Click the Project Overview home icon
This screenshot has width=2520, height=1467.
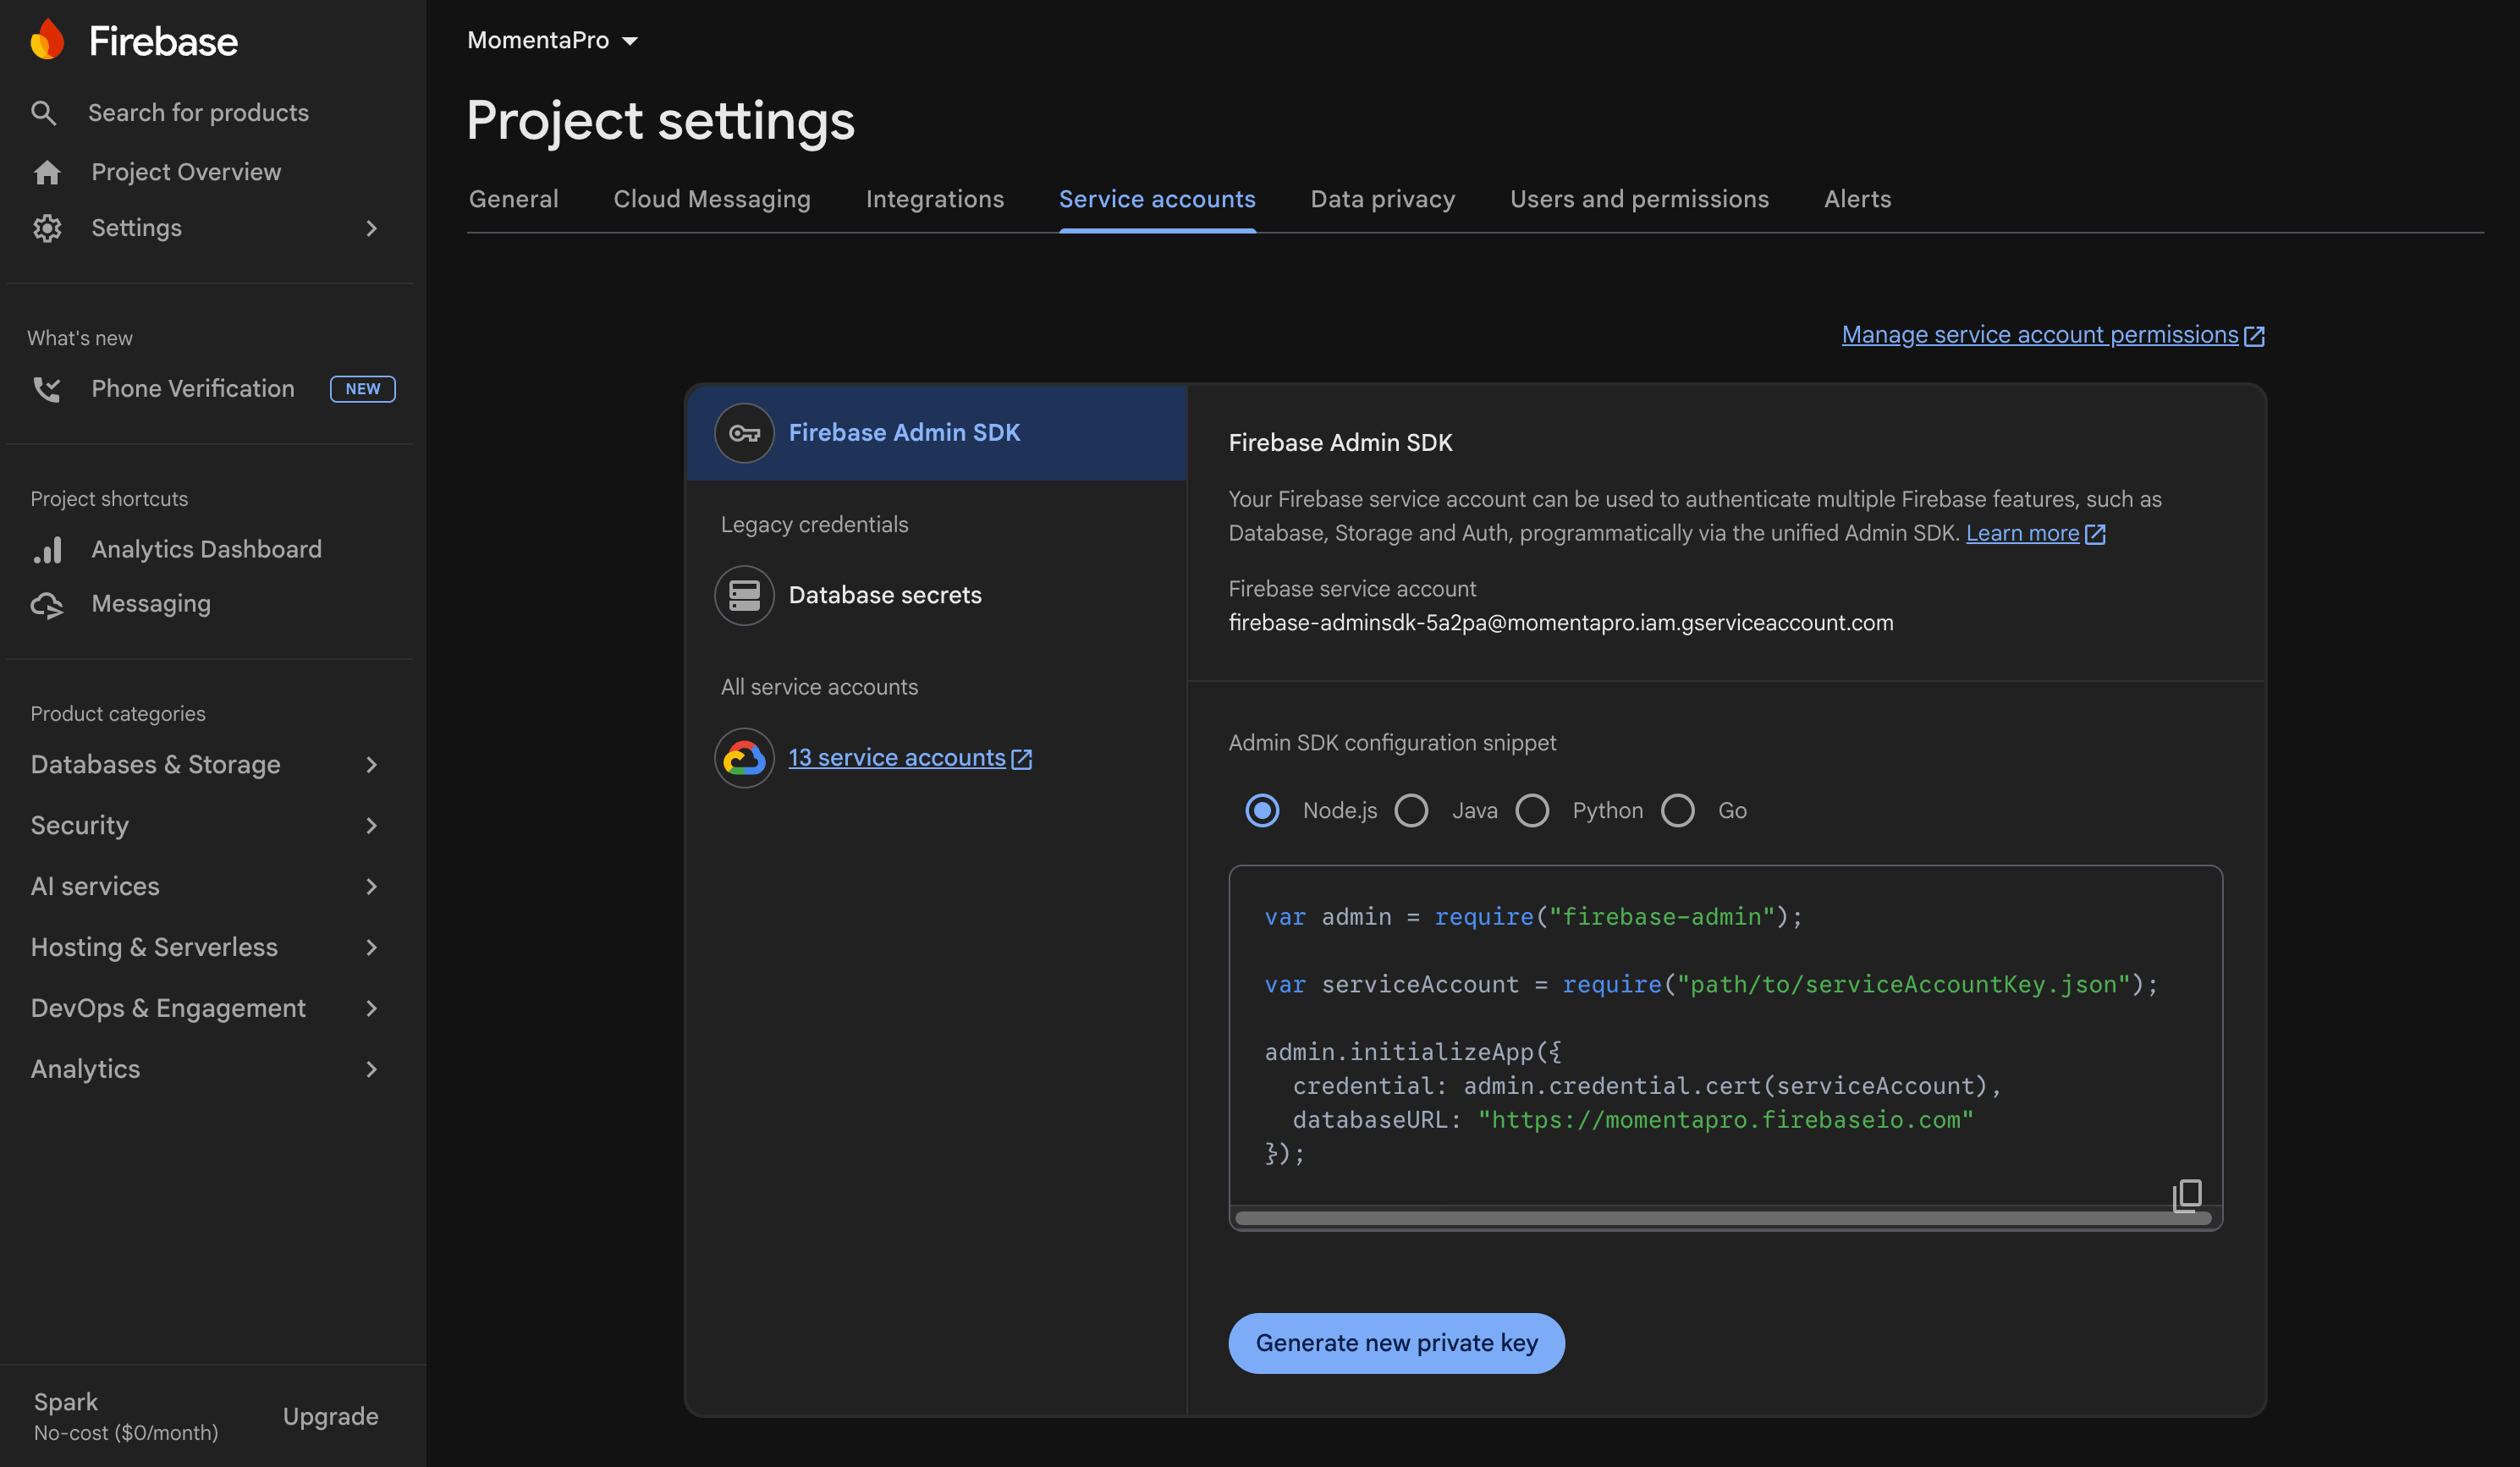47,172
